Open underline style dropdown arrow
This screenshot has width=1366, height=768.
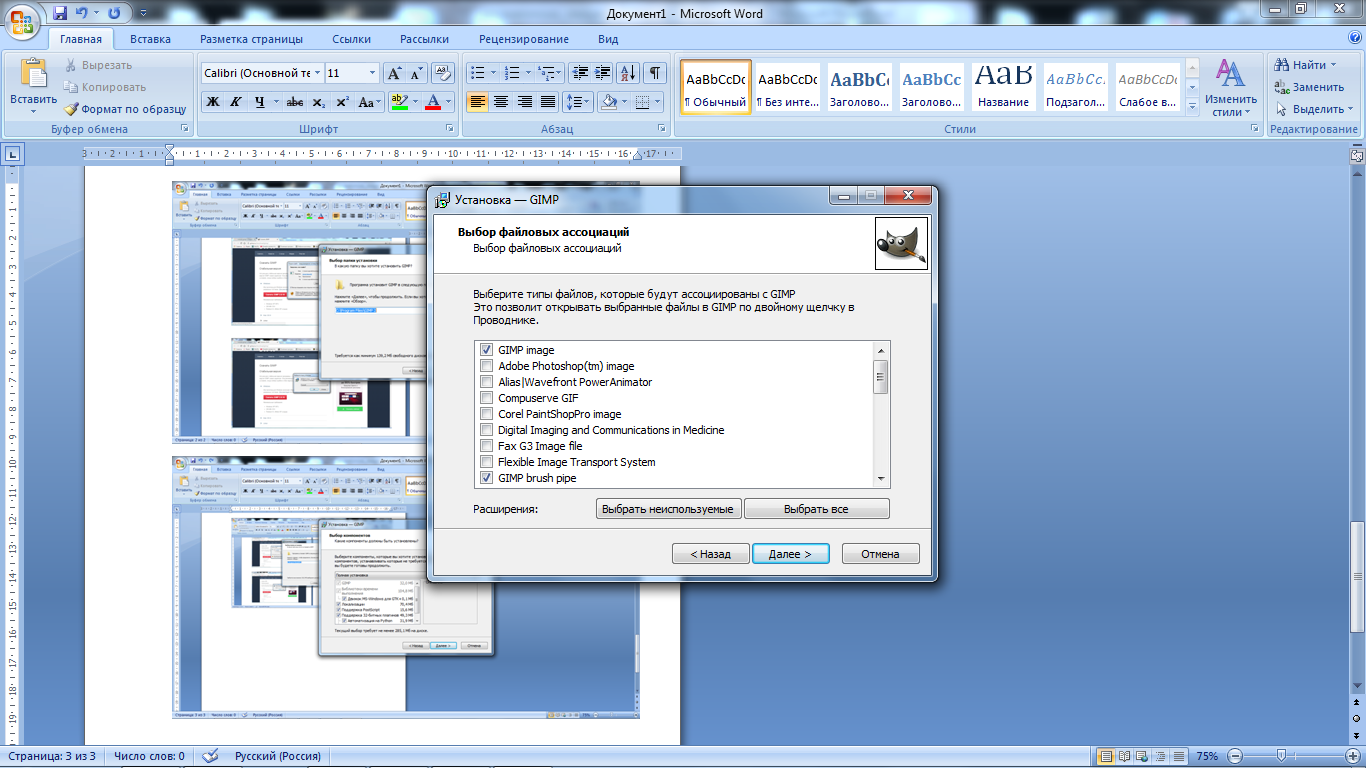[x=275, y=102]
